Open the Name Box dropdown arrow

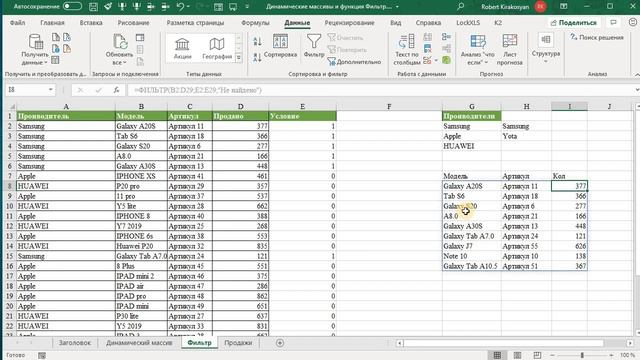[51, 90]
